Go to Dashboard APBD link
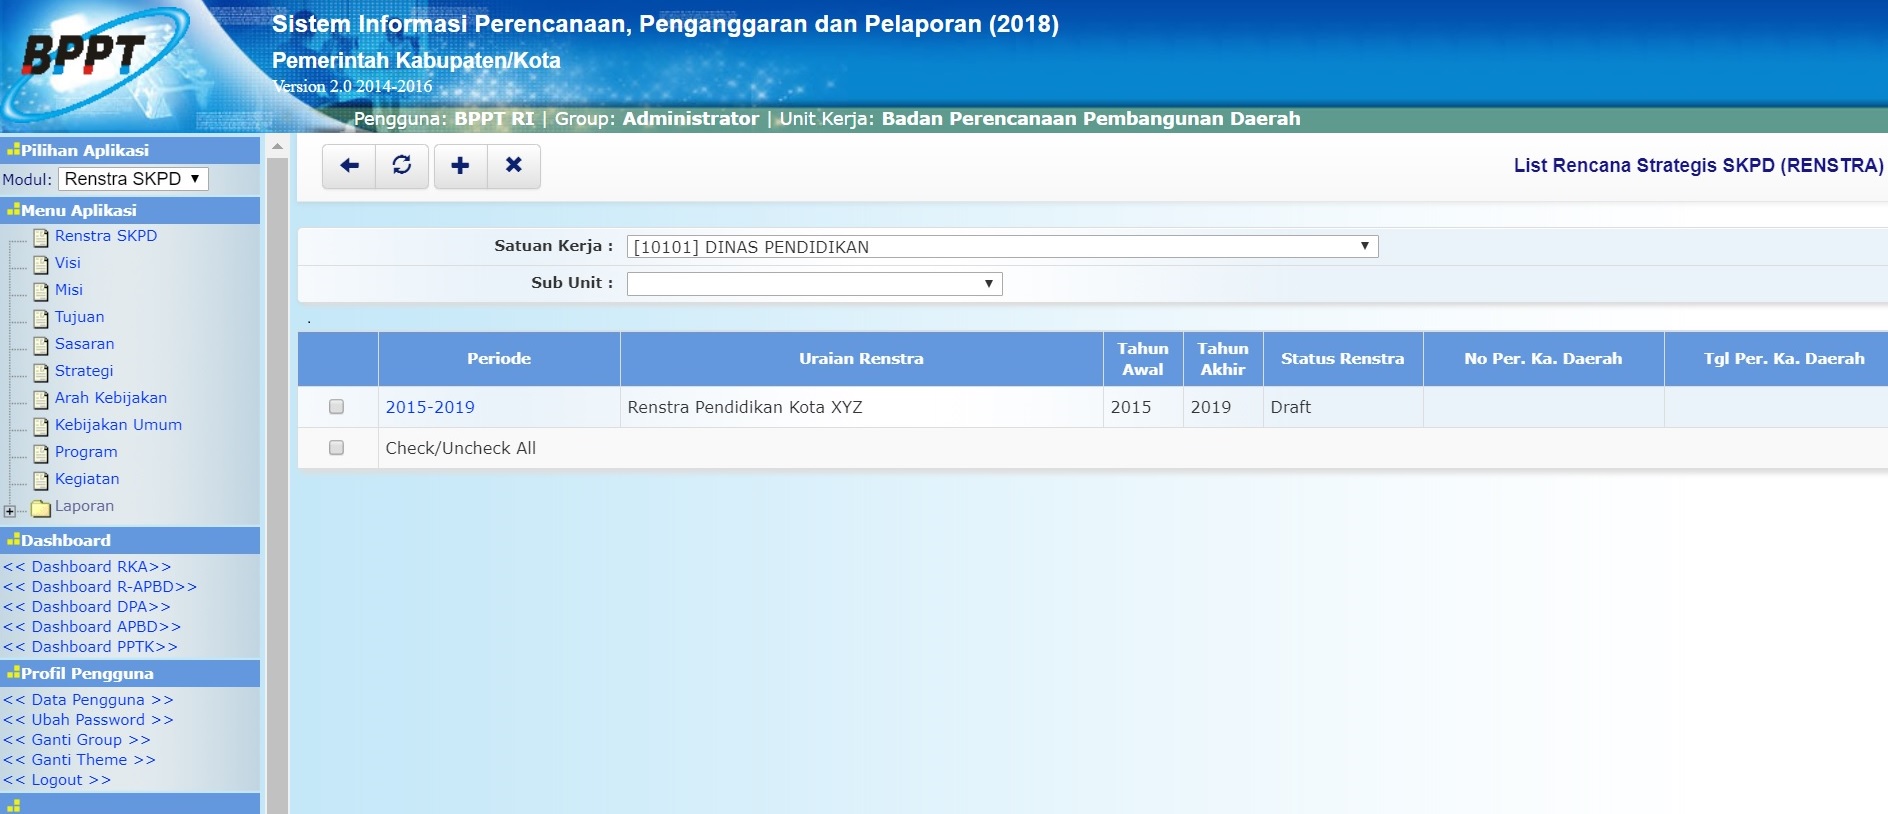 click(92, 627)
